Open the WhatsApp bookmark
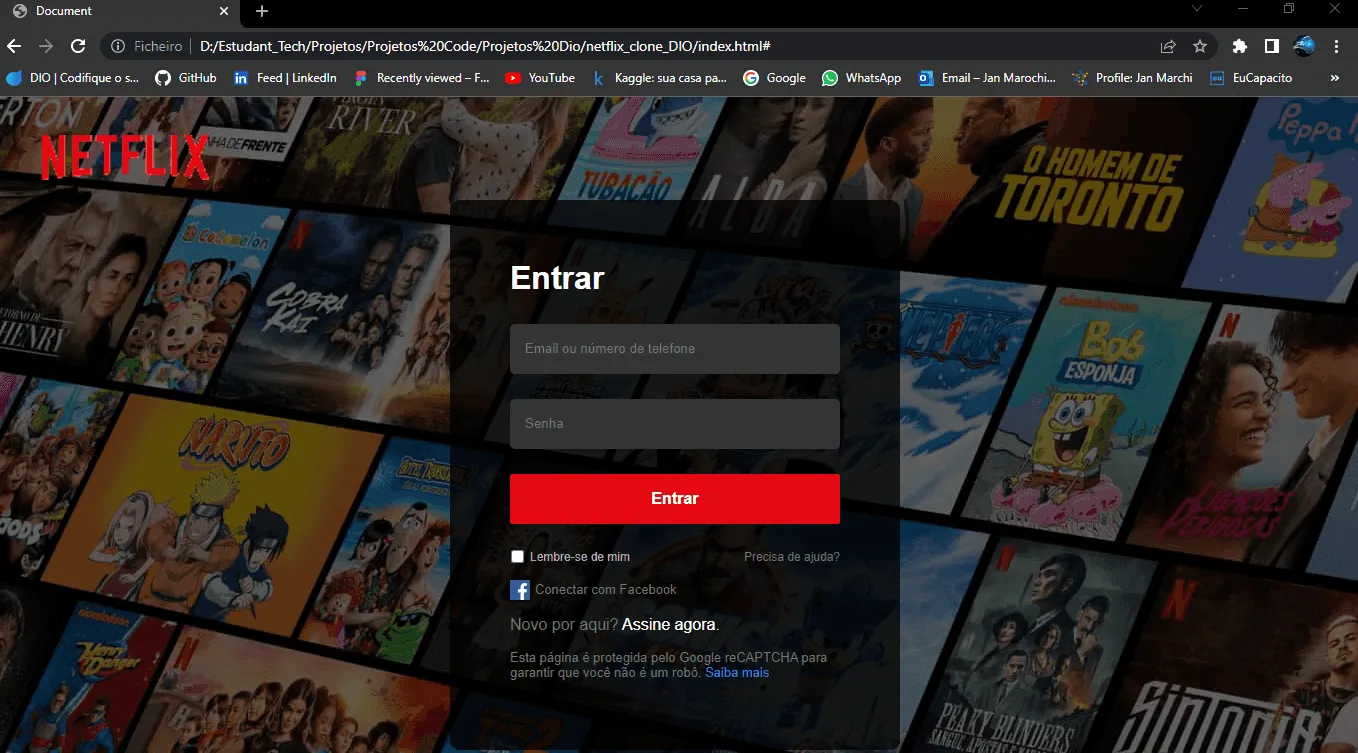This screenshot has width=1358, height=753. [x=862, y=77]
